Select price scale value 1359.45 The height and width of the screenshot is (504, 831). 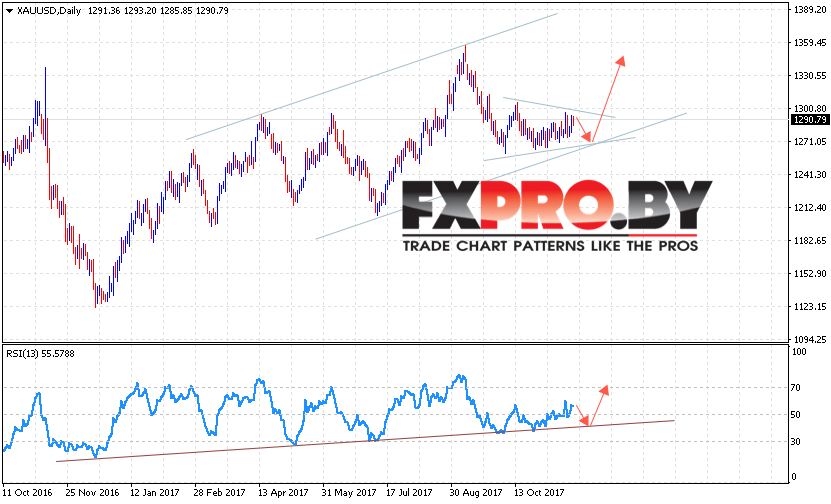pos(809,42)
